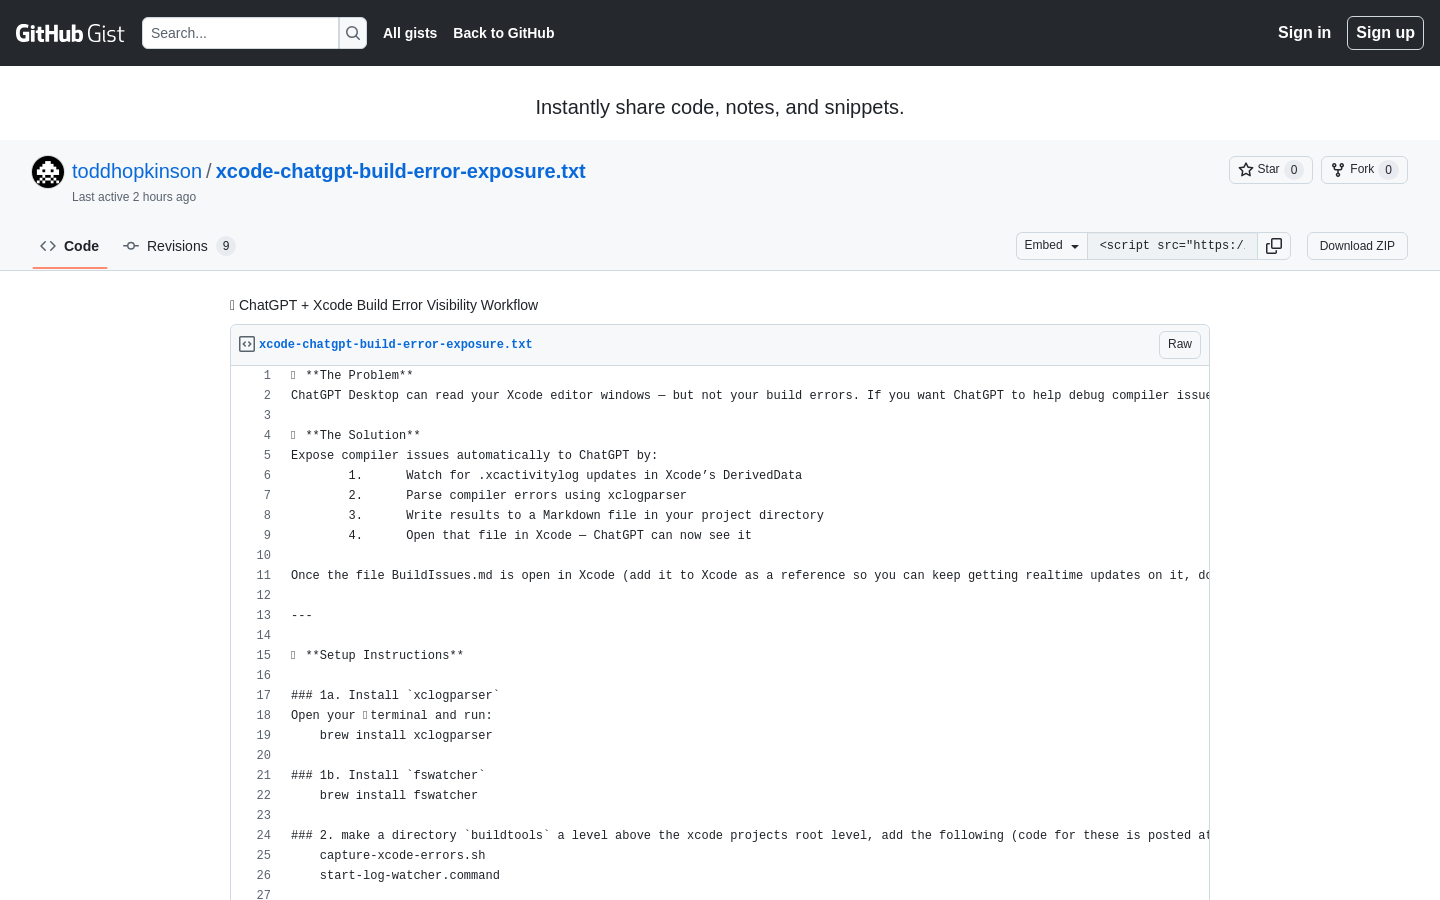This screenshot has width=1440, height=900.
Task: Open the All gists link
Action: tap(410, 33)
